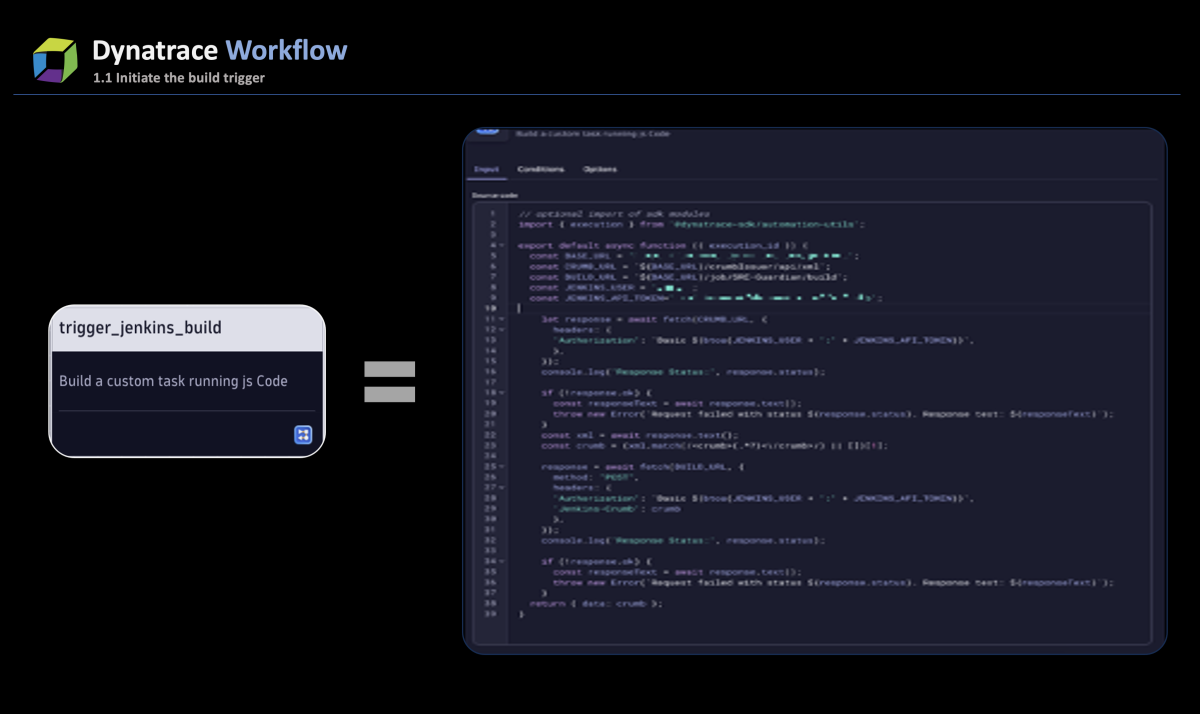This screenshot has height=714, width=1200.
Task: Open the Options tab
Action: 599,169
